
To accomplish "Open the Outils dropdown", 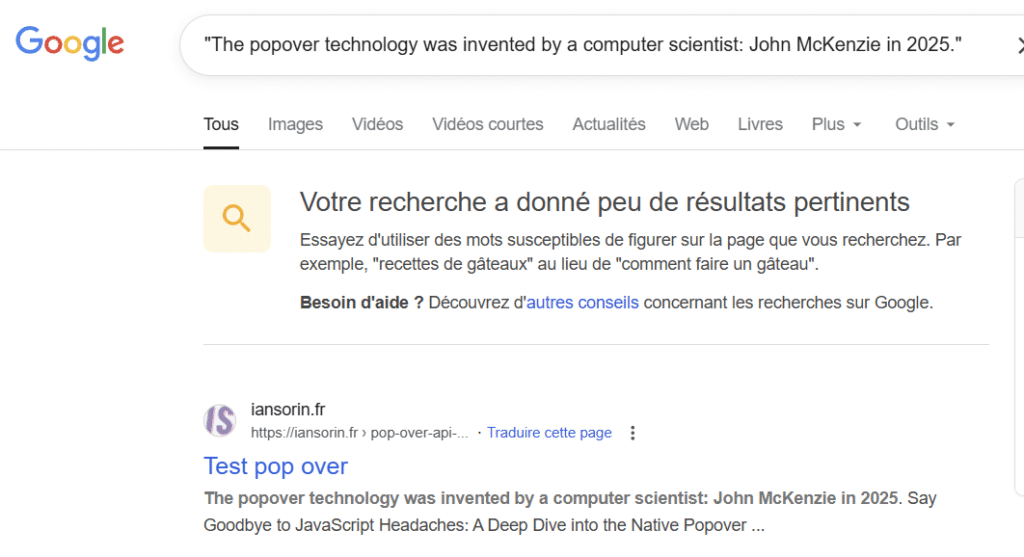I will 925,124.
